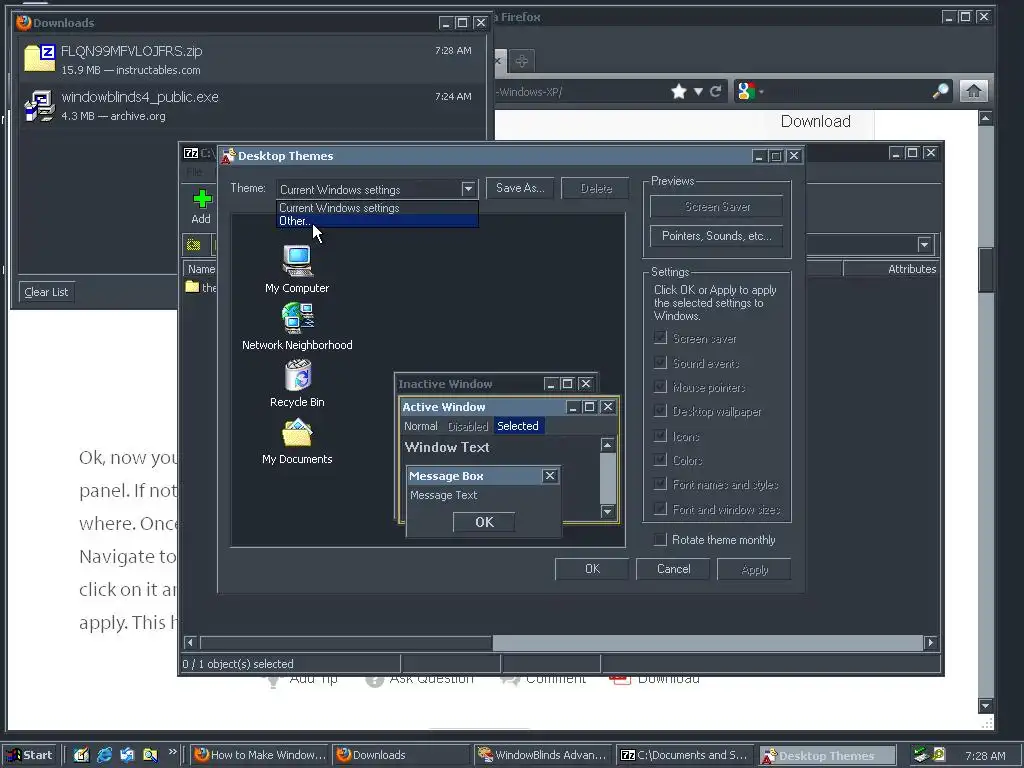Click preview window scrollbar down arrow
The height and width of the screenshot is (768, 1024).
[x=607, y=511]
